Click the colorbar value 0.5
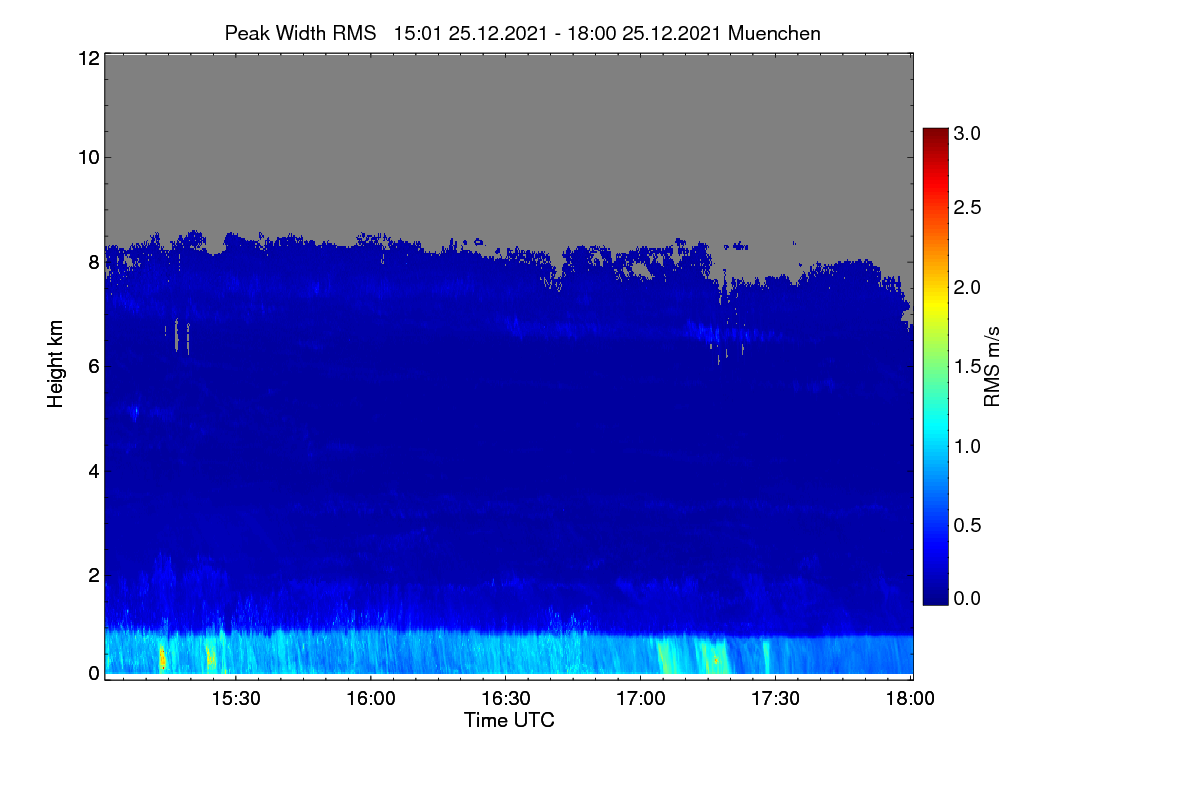This screenshot has height=800, width=1200. pyautogui.click(x=966, y=525)
